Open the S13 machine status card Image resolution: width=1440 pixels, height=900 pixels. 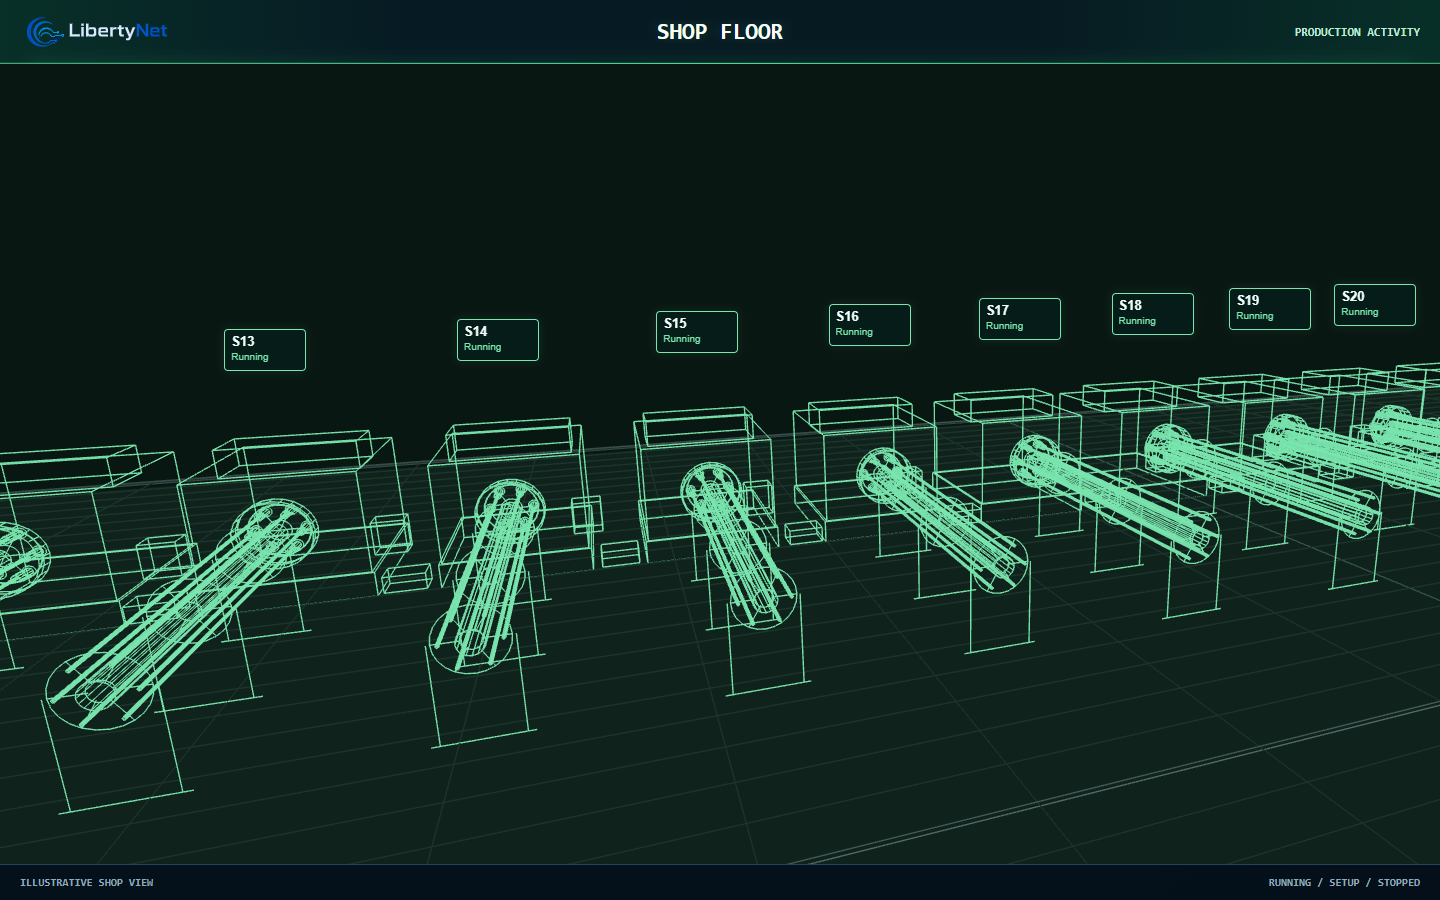tap(265, 350)
